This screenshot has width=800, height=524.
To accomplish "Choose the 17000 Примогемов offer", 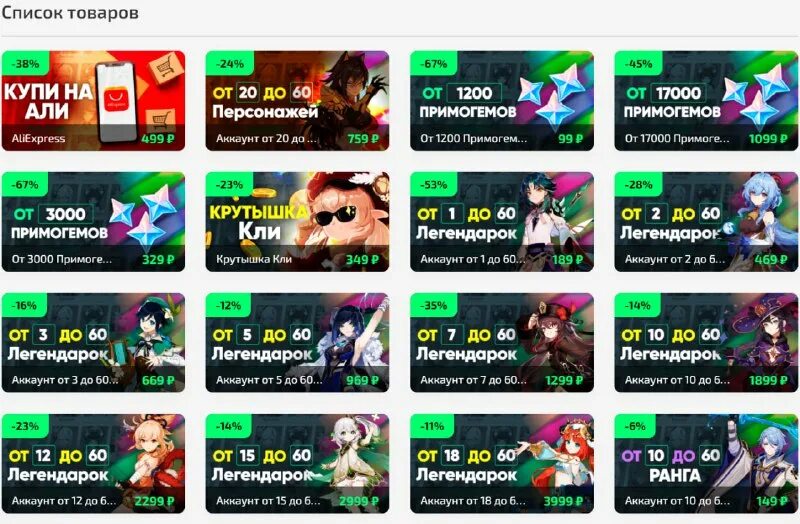I will [706, 101].
